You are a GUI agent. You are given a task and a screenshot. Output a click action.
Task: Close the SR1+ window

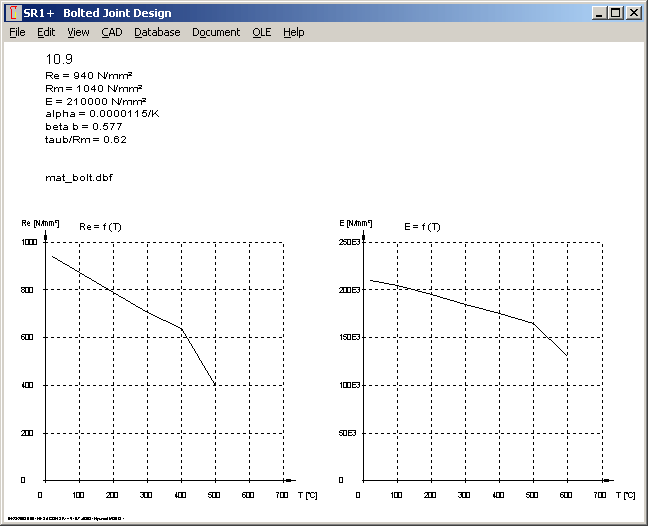(633, 13)
